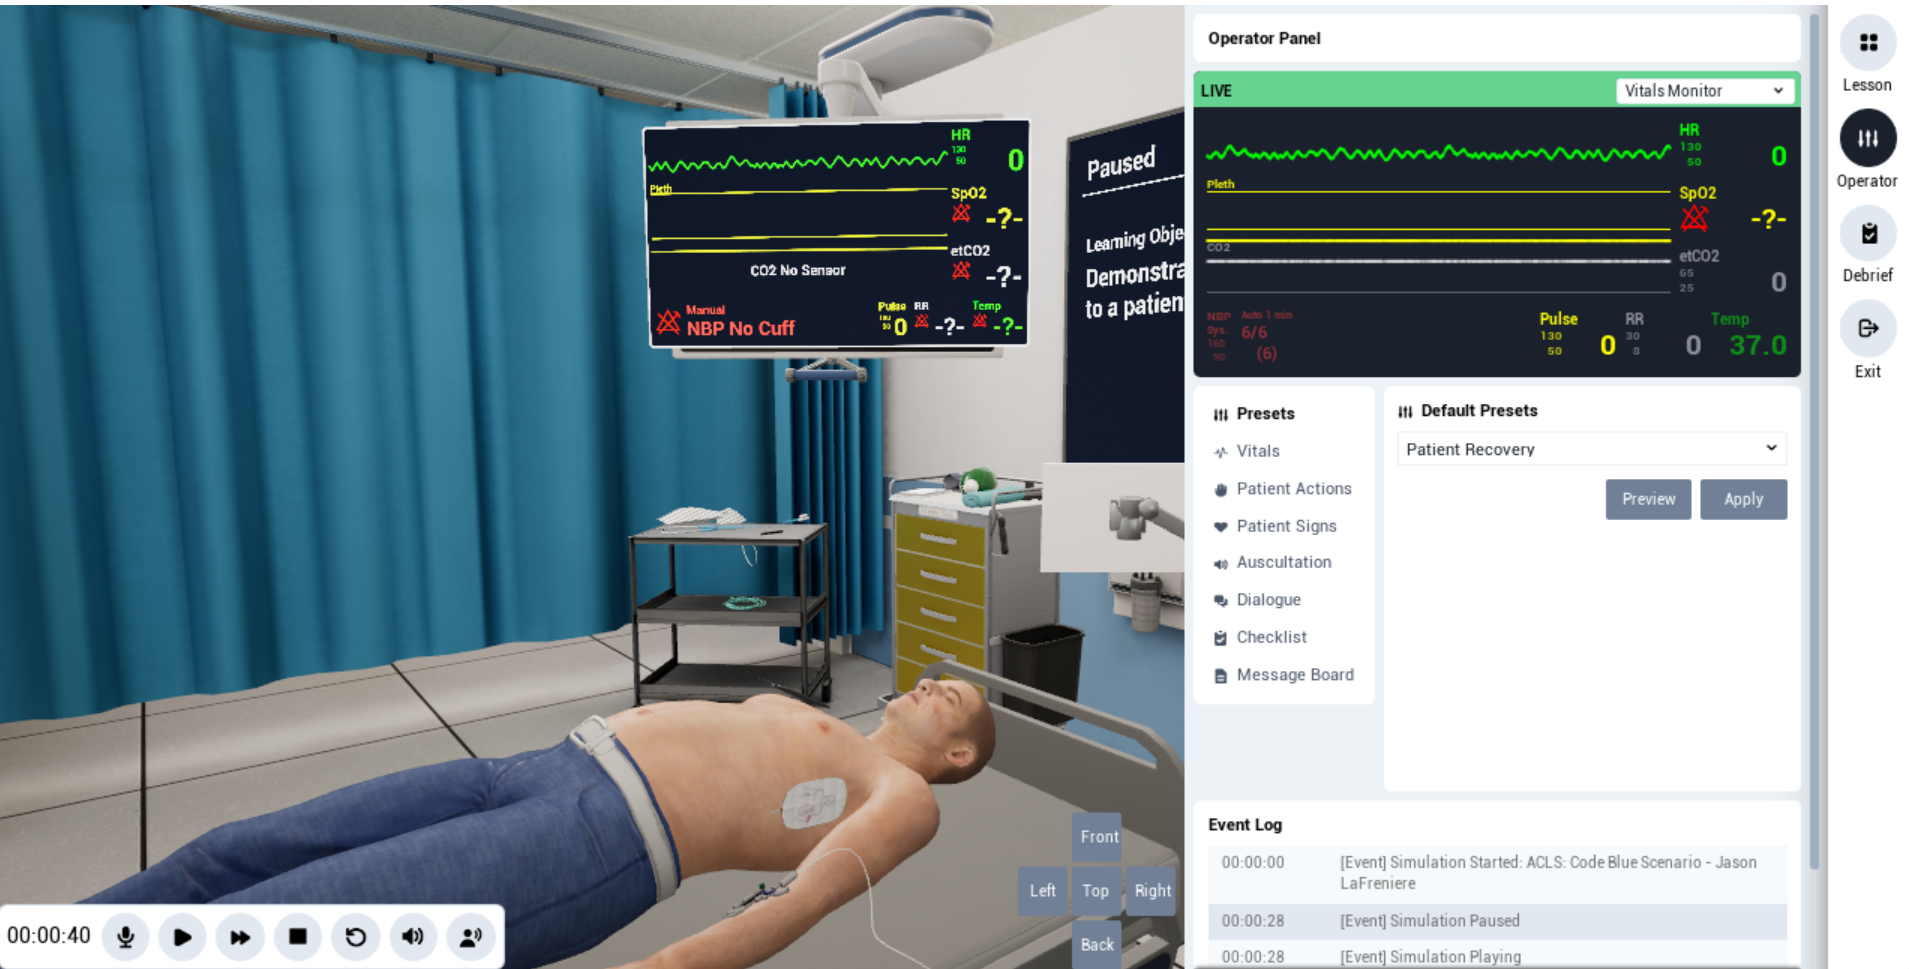Expand the Patient Recovery presets dropdown
Screen dimensions: 1909x969
click(1590, 448)
